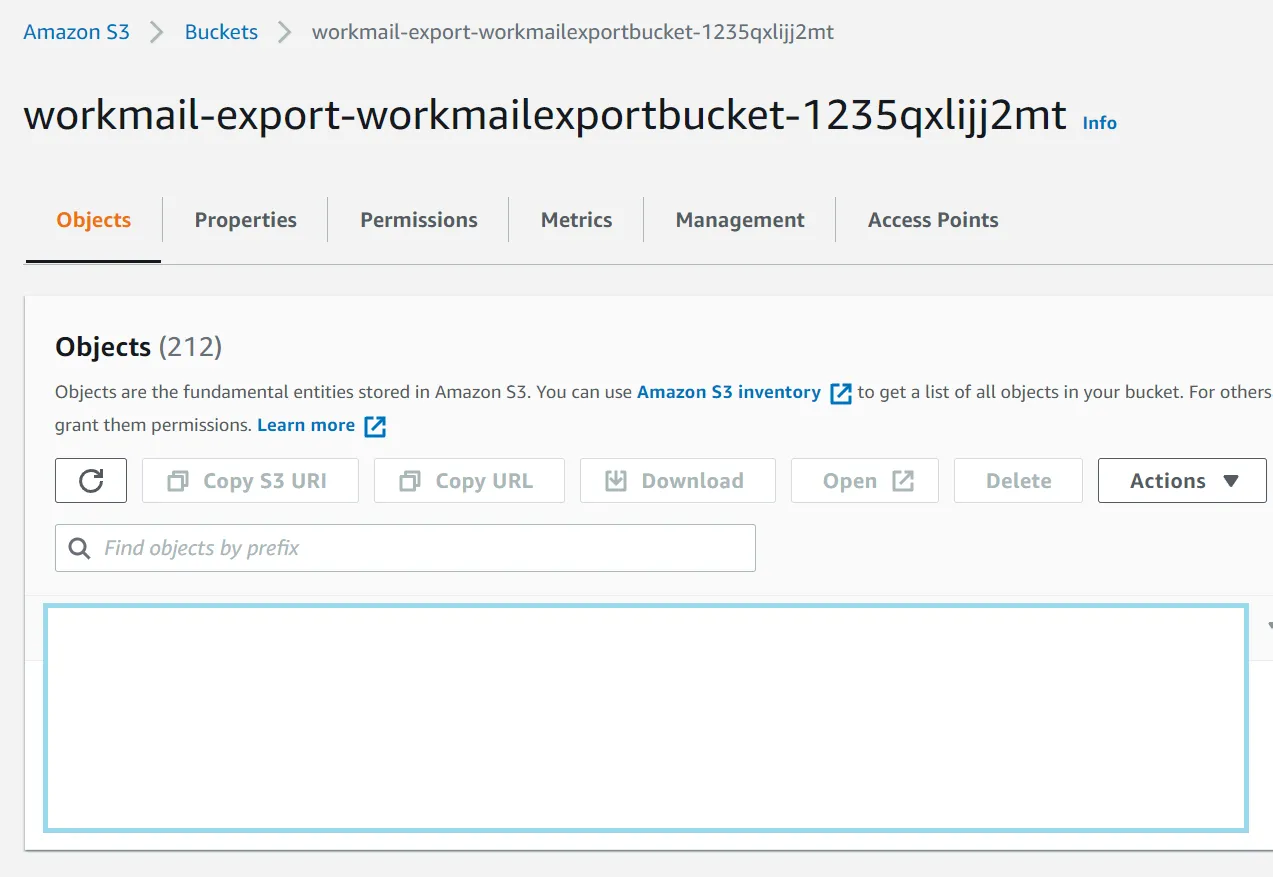The image size is (1273, 877).
Task: Select the Objects tab
Action: tap(94, 220)
